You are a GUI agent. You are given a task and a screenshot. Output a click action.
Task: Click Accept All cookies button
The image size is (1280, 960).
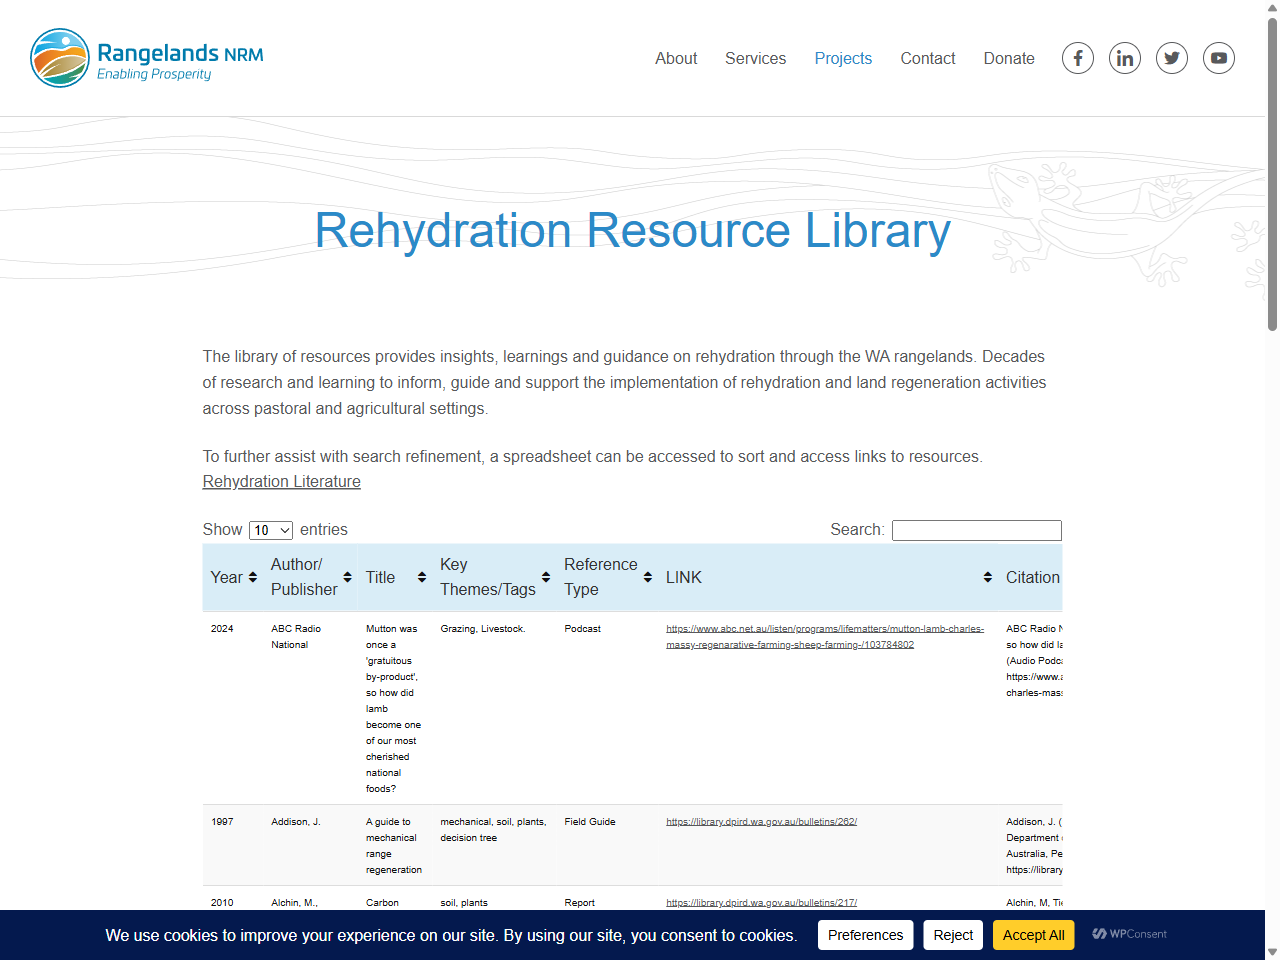click(1033, 935)
